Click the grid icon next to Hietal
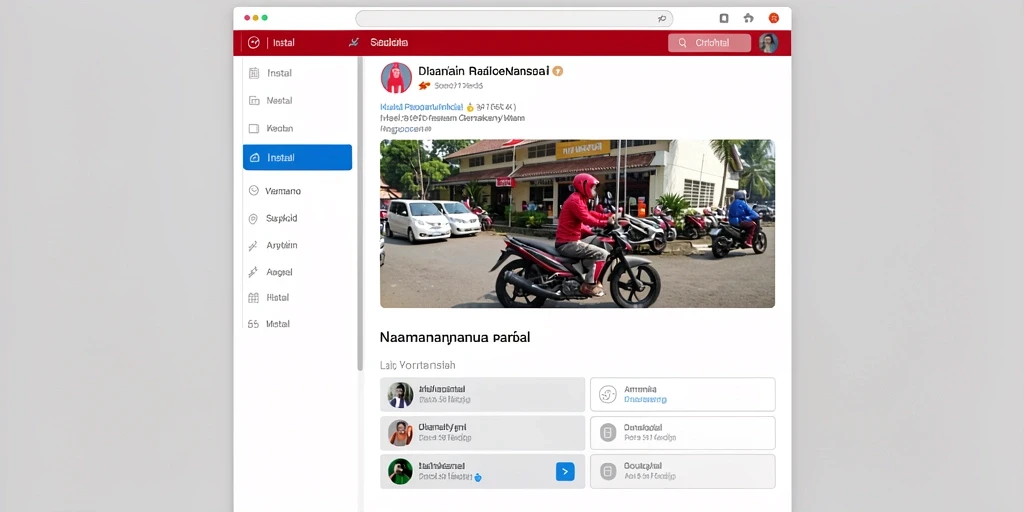 pos(253,298)
